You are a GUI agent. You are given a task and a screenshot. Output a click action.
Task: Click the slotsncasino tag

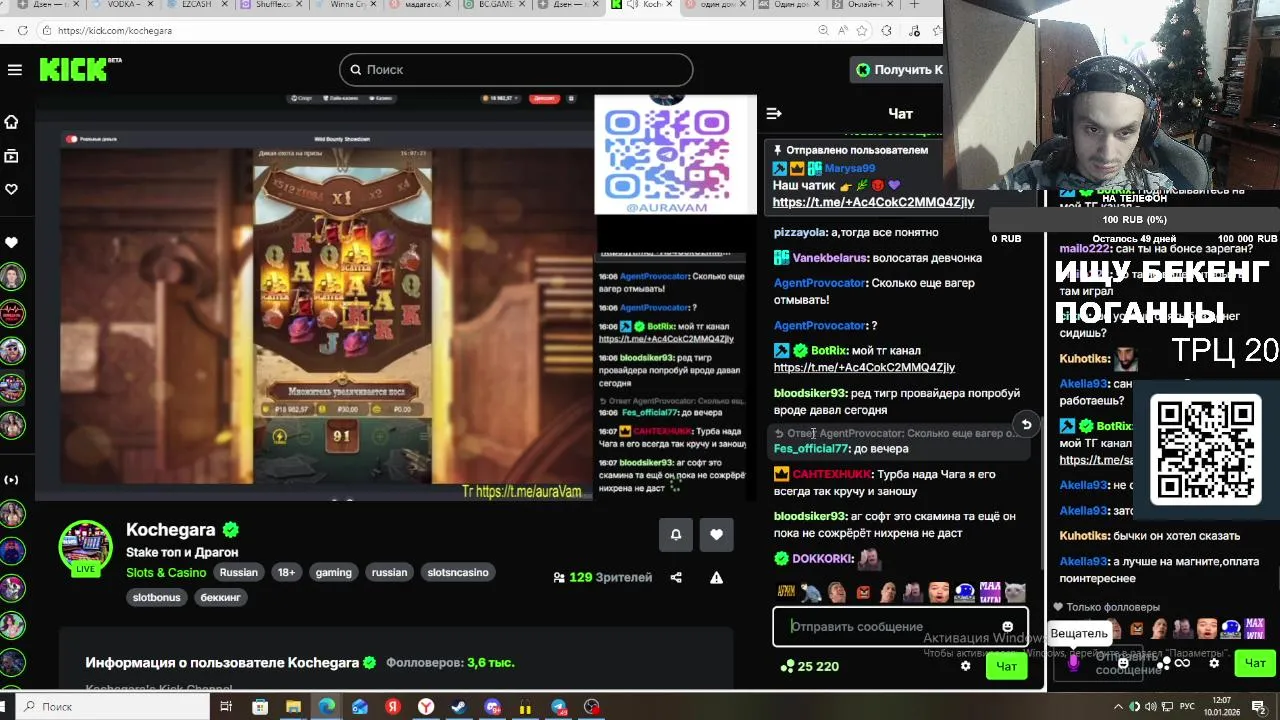point(458,572)
